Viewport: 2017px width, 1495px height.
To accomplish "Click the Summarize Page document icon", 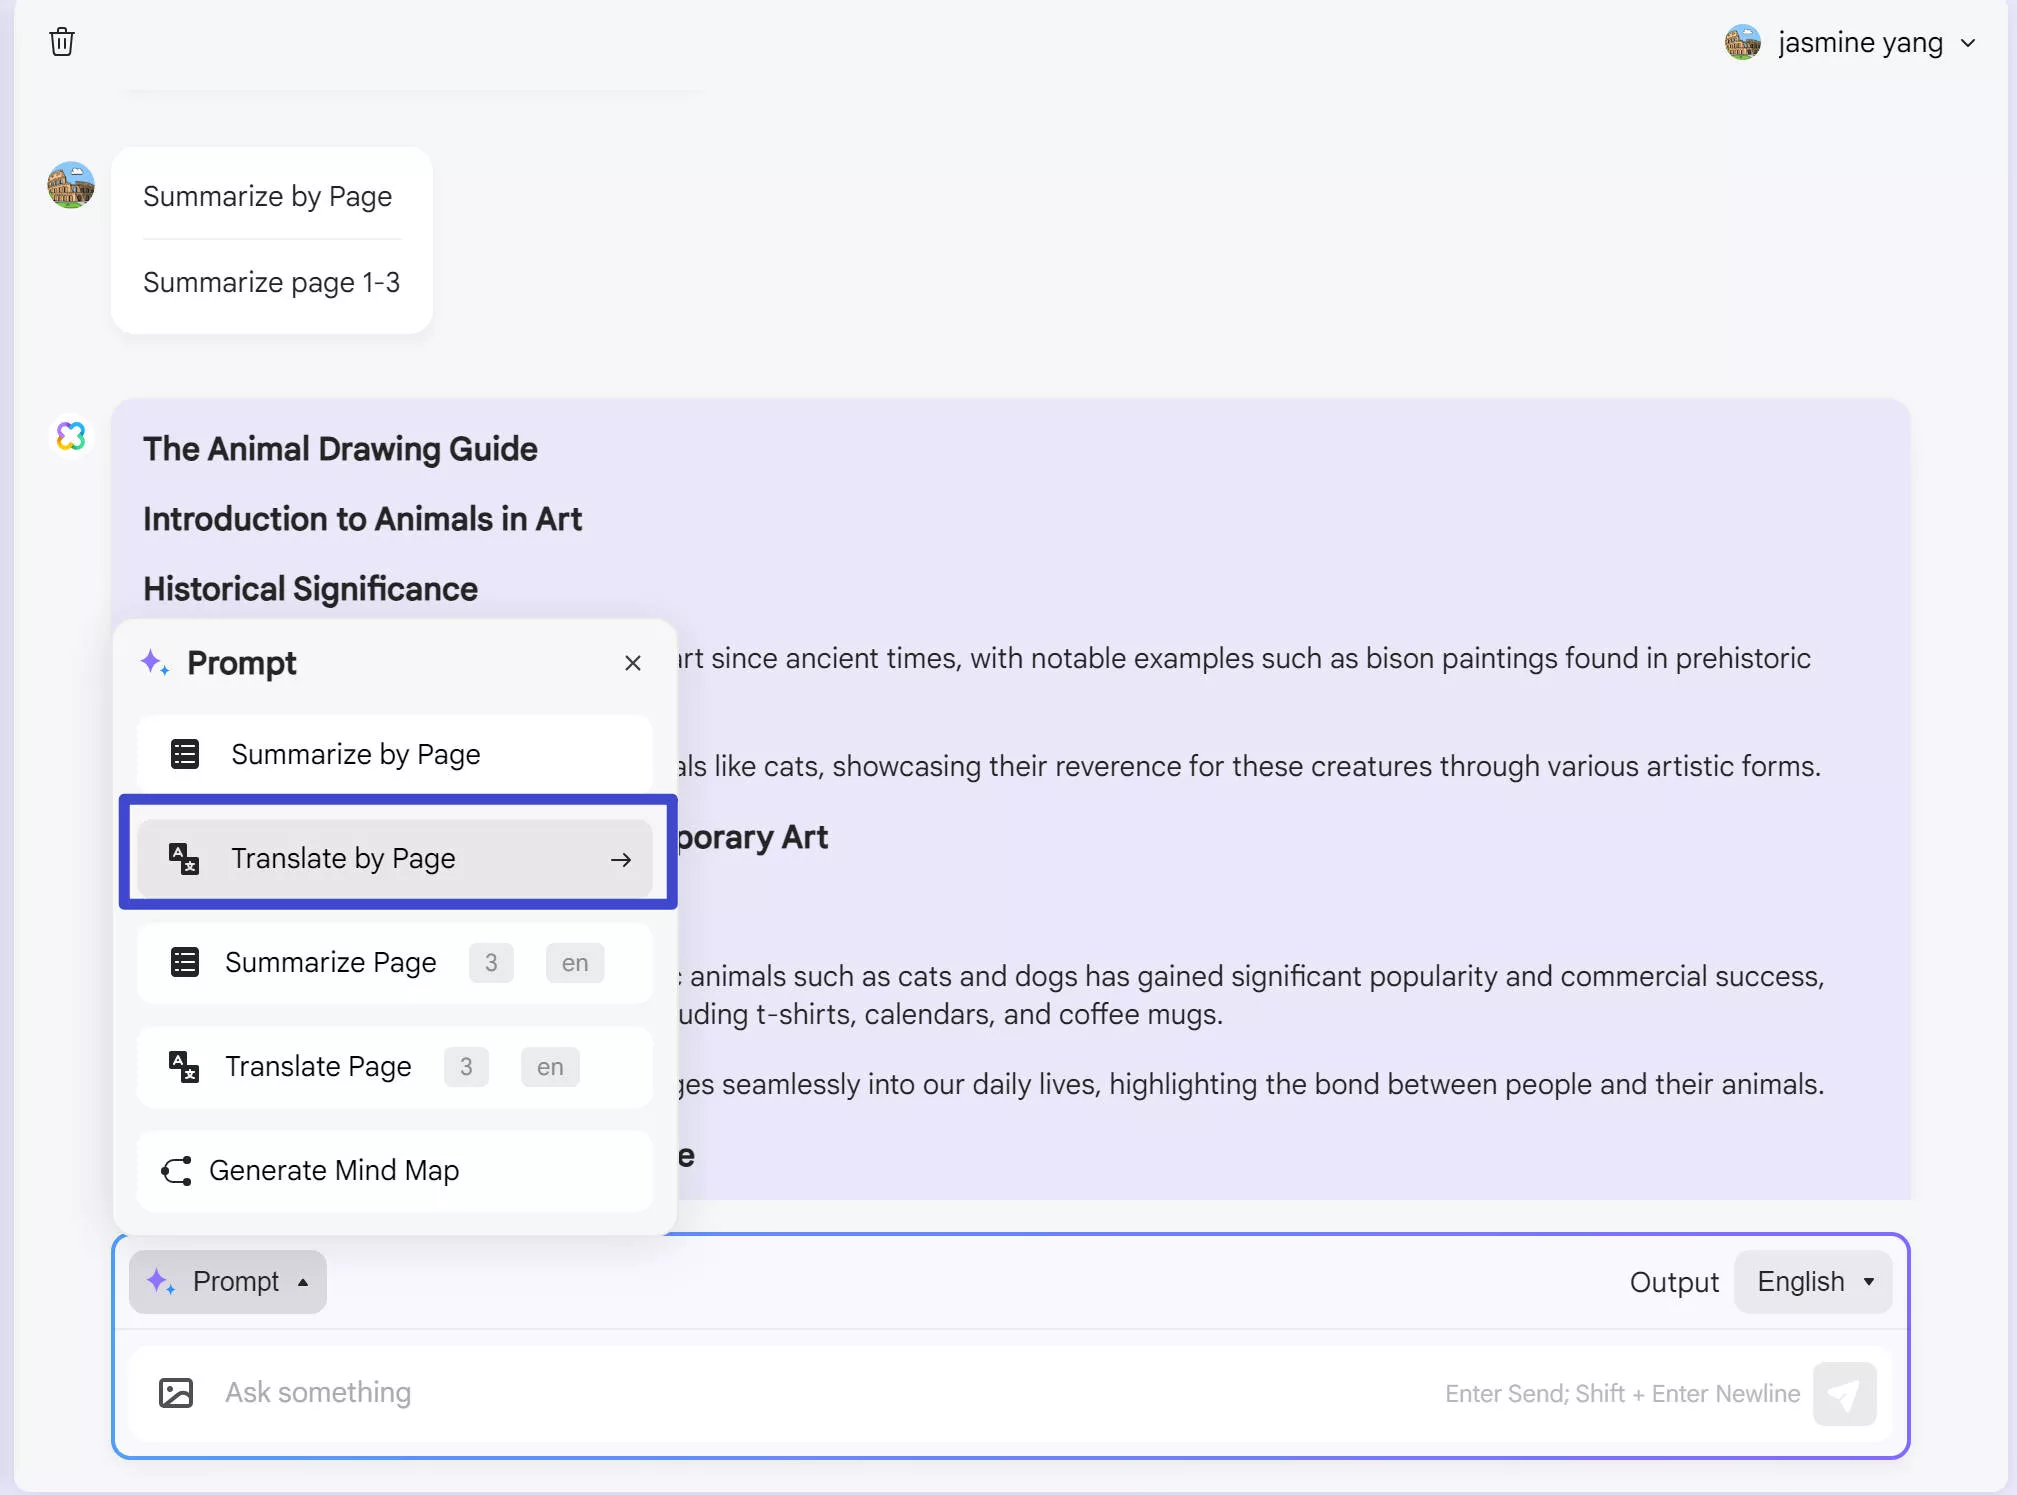I will [184, 961].
